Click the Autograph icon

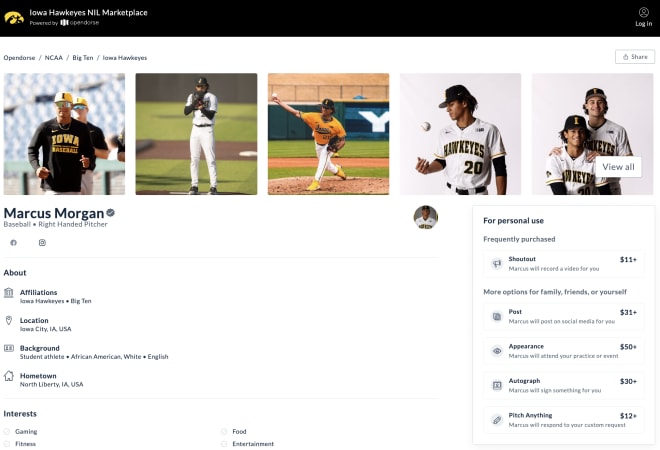[497, 385]
